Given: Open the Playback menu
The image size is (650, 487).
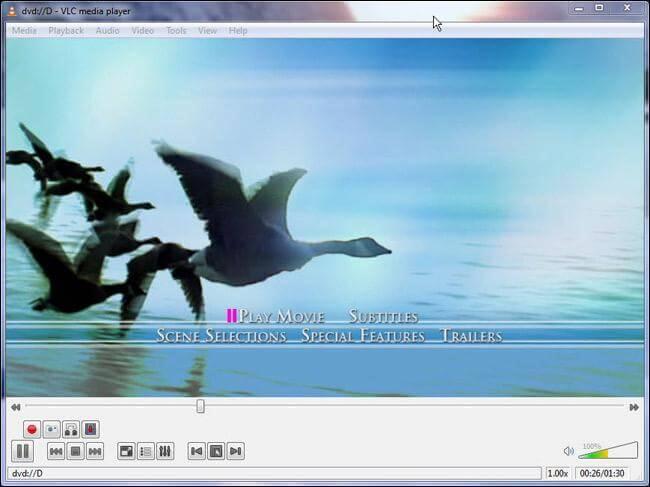Looking at the screenshot, I should tap(66, 31).
